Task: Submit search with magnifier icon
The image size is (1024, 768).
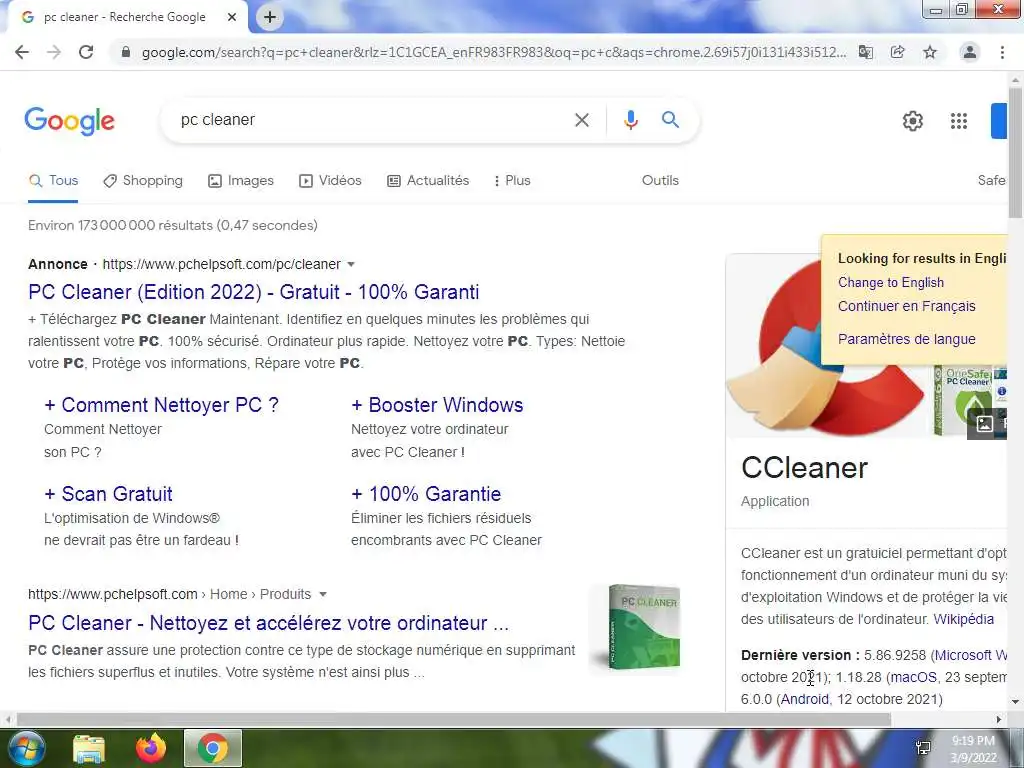Action: 671,120
